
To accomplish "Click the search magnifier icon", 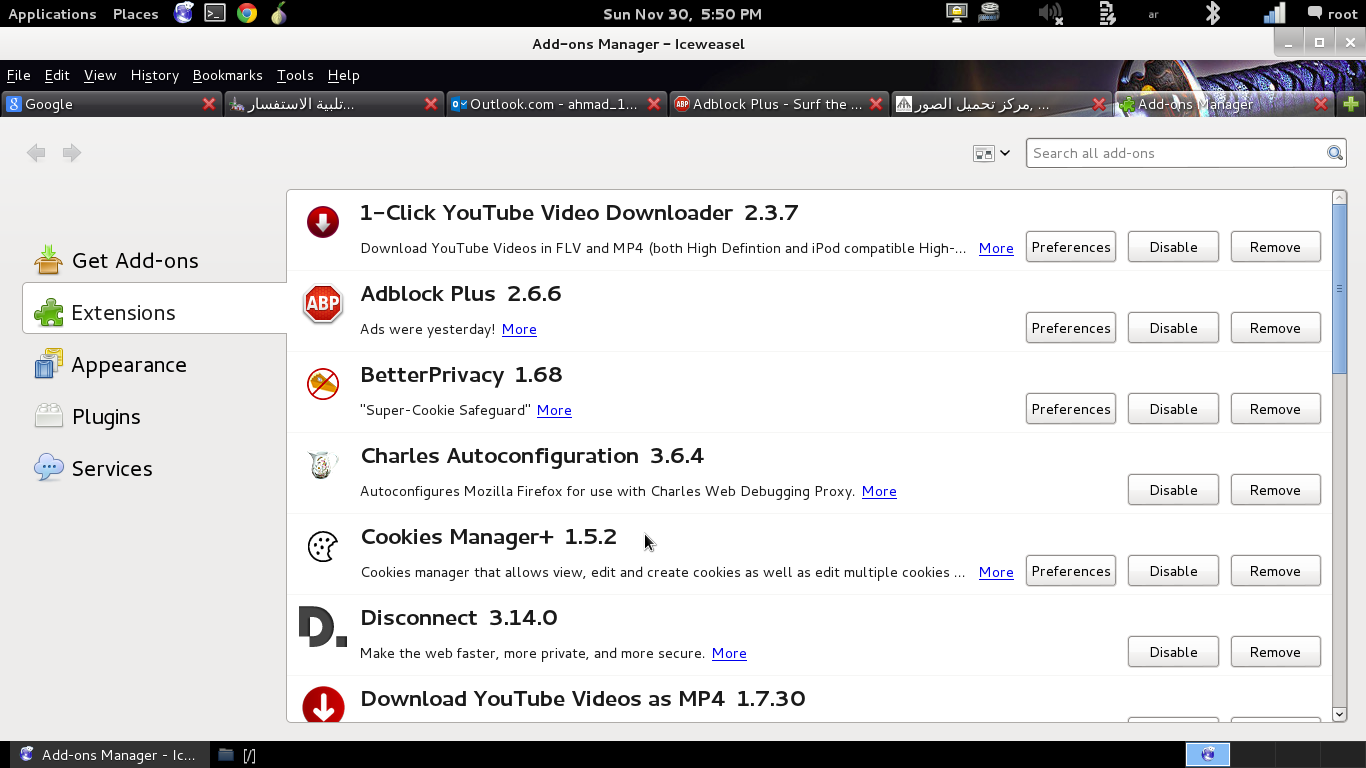I will (x=1334, y=153).
